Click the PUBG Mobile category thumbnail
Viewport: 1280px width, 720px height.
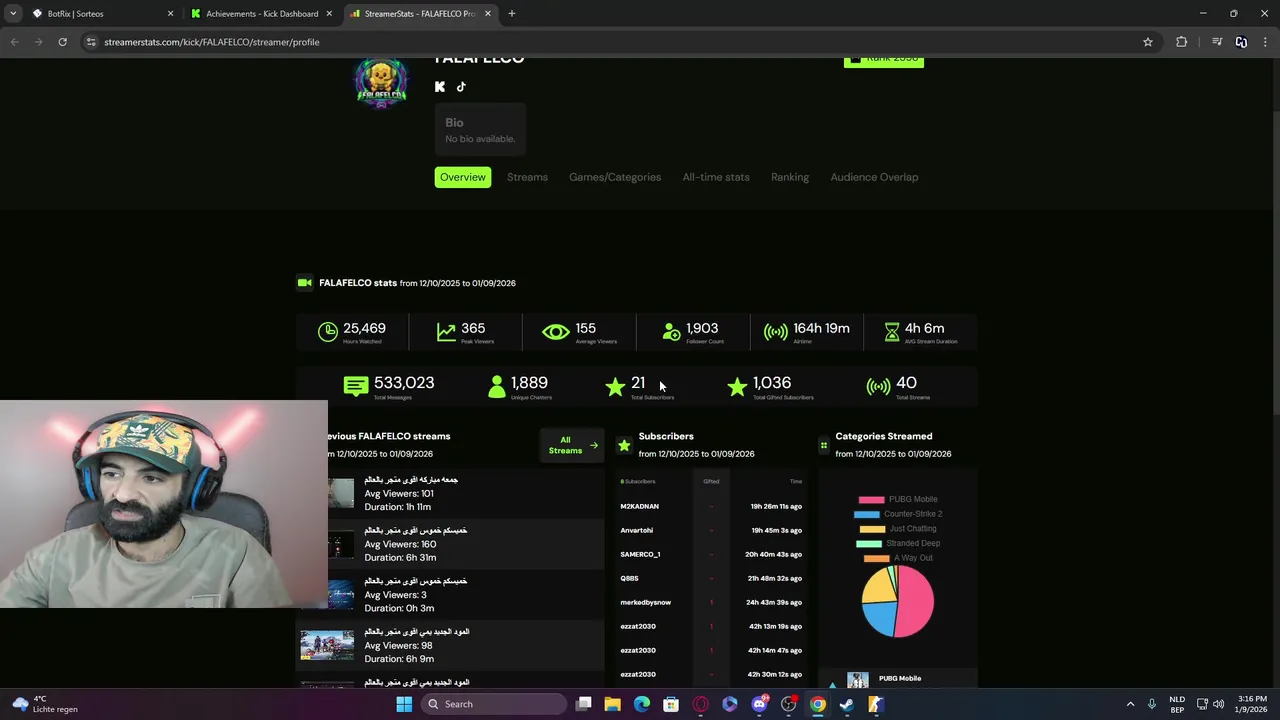click(x=858, y=680)
